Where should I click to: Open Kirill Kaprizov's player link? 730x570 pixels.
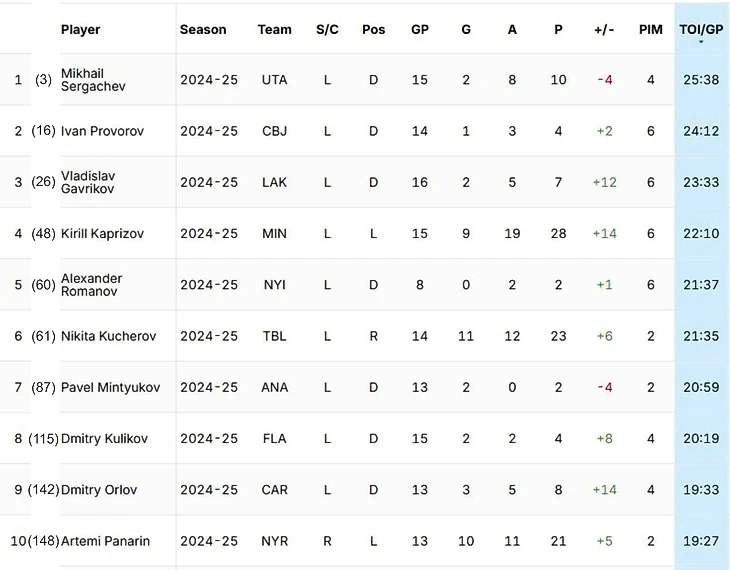(102, 234)
